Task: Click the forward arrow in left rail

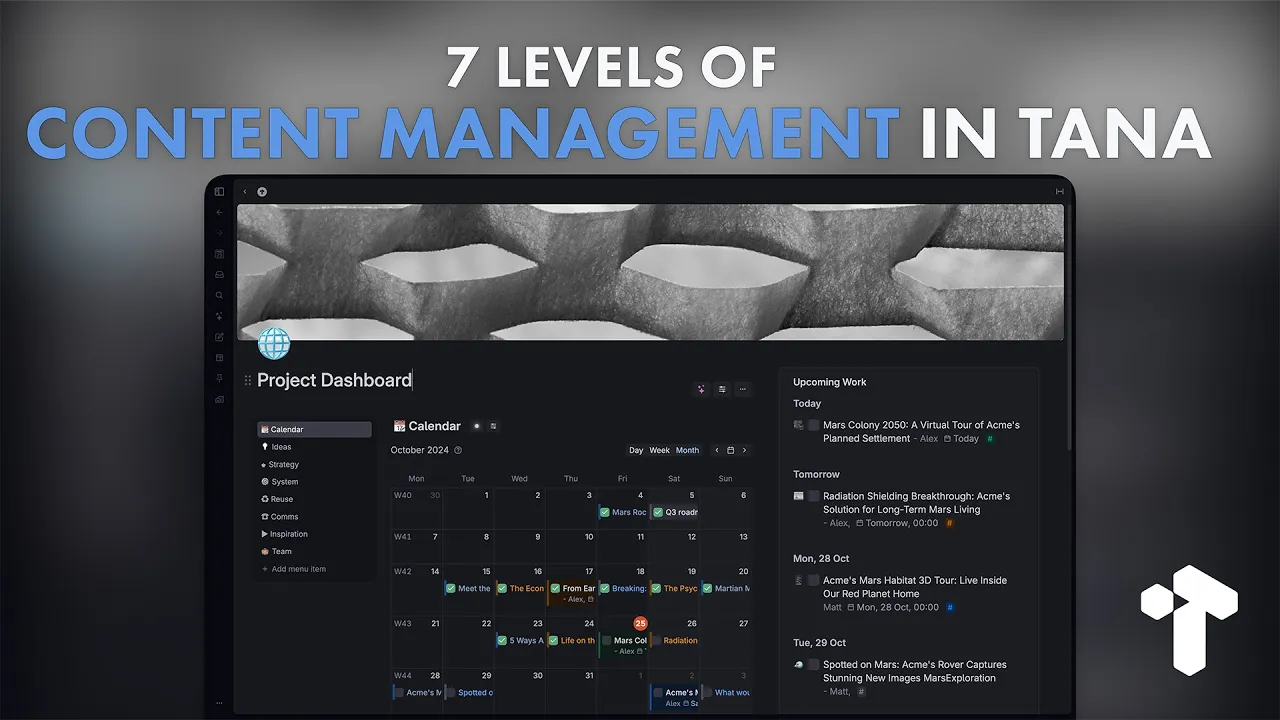Action: pyautogui.click(x=219, y=233)
